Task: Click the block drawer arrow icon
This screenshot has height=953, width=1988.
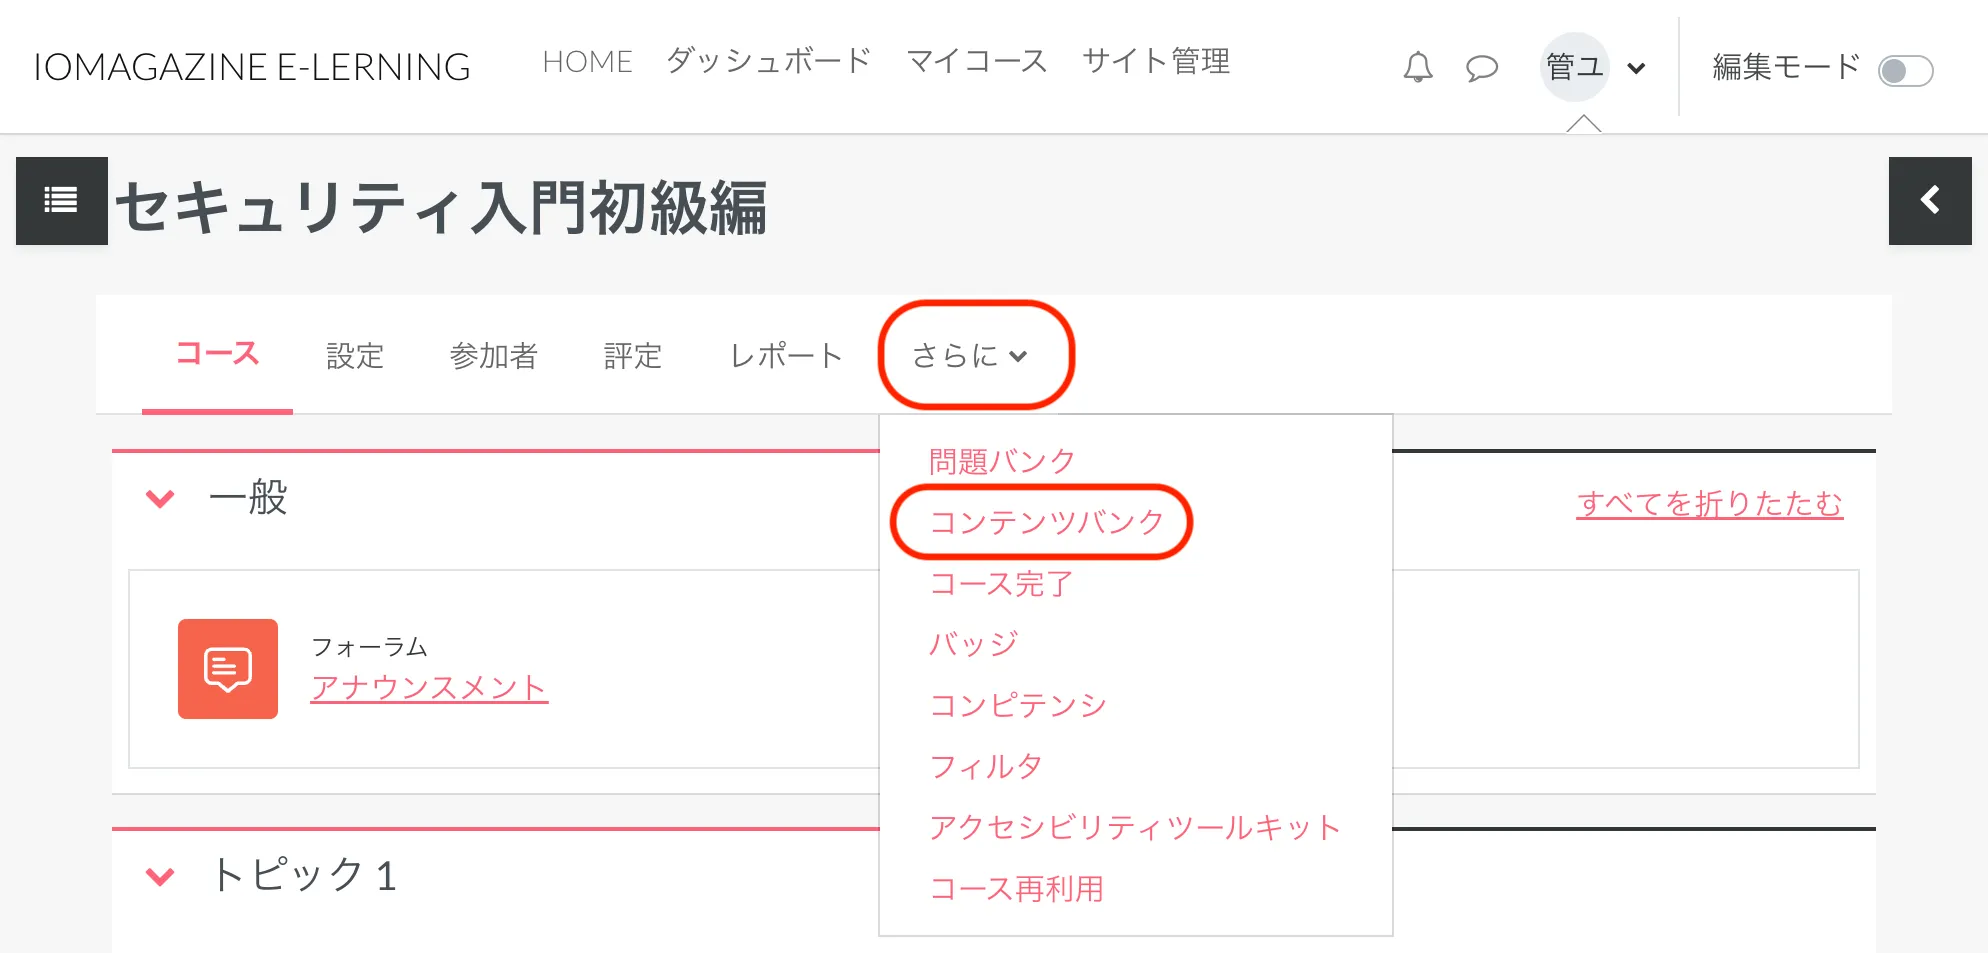Action: (1929, 201)
